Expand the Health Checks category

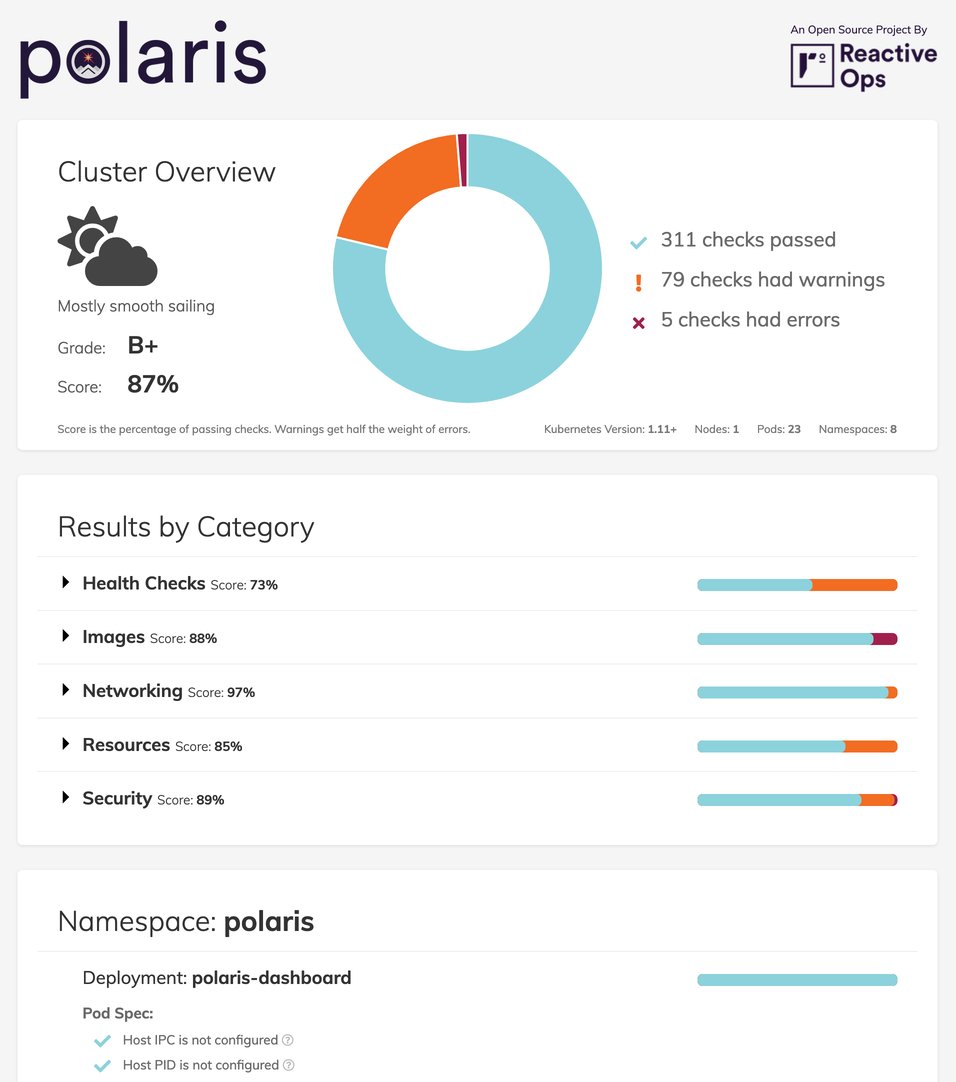point(65,581)
